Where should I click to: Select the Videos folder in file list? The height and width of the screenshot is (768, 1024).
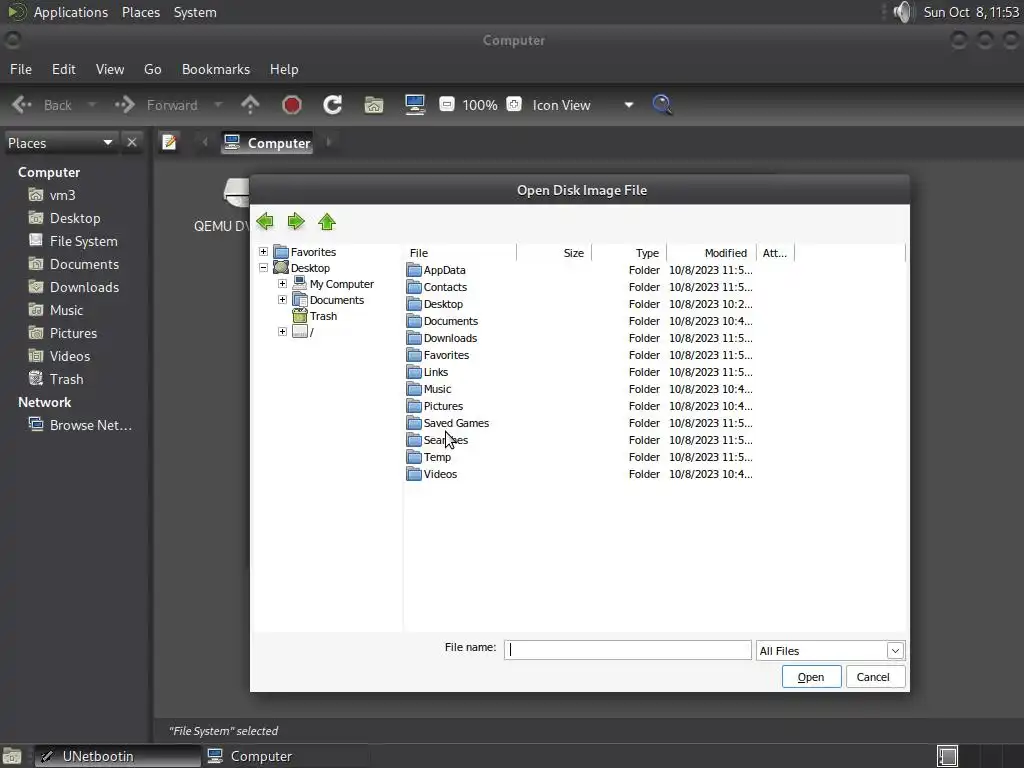(x=432, y=473)
